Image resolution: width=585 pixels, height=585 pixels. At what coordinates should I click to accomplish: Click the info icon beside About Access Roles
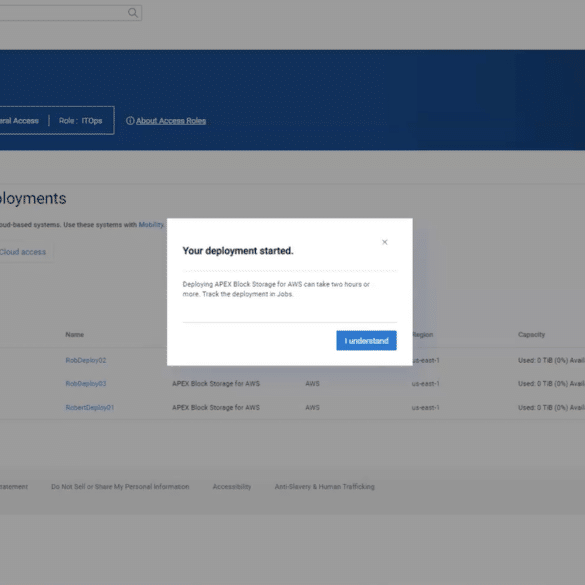[x=130, y=121]
